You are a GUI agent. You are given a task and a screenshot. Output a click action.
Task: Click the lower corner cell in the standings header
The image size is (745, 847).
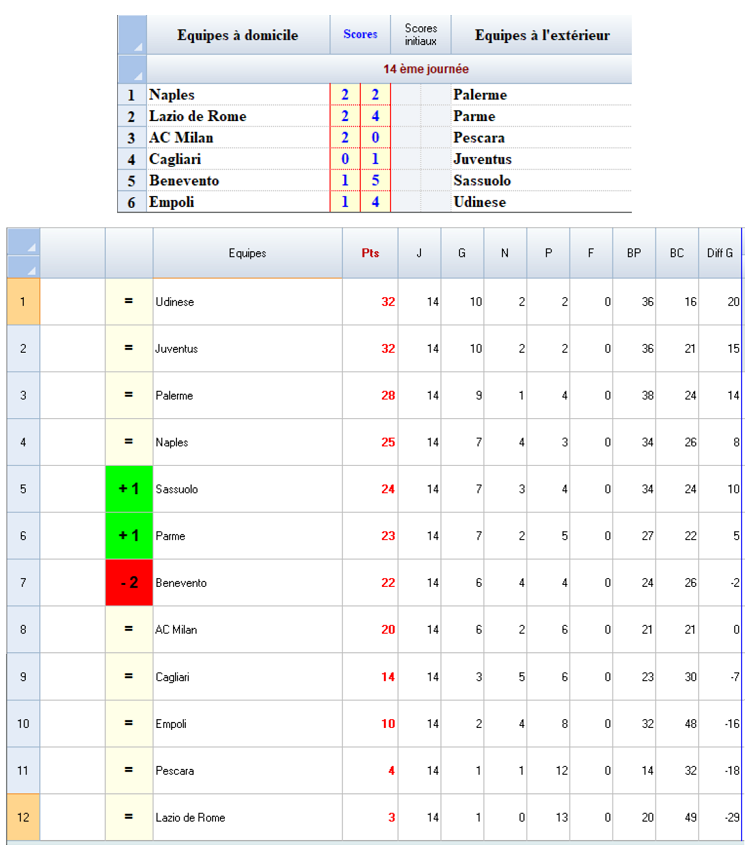point(23,266)
